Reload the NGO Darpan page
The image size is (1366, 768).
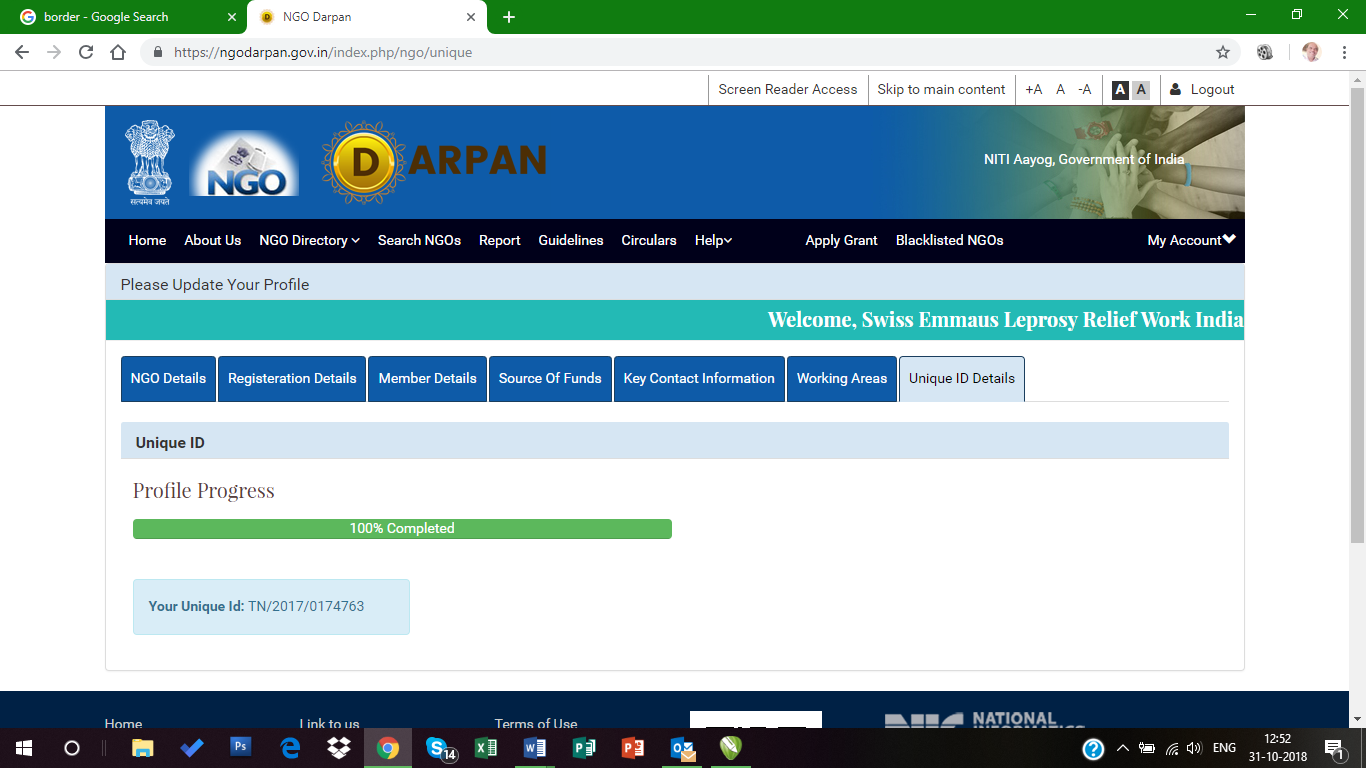[86, 52]
